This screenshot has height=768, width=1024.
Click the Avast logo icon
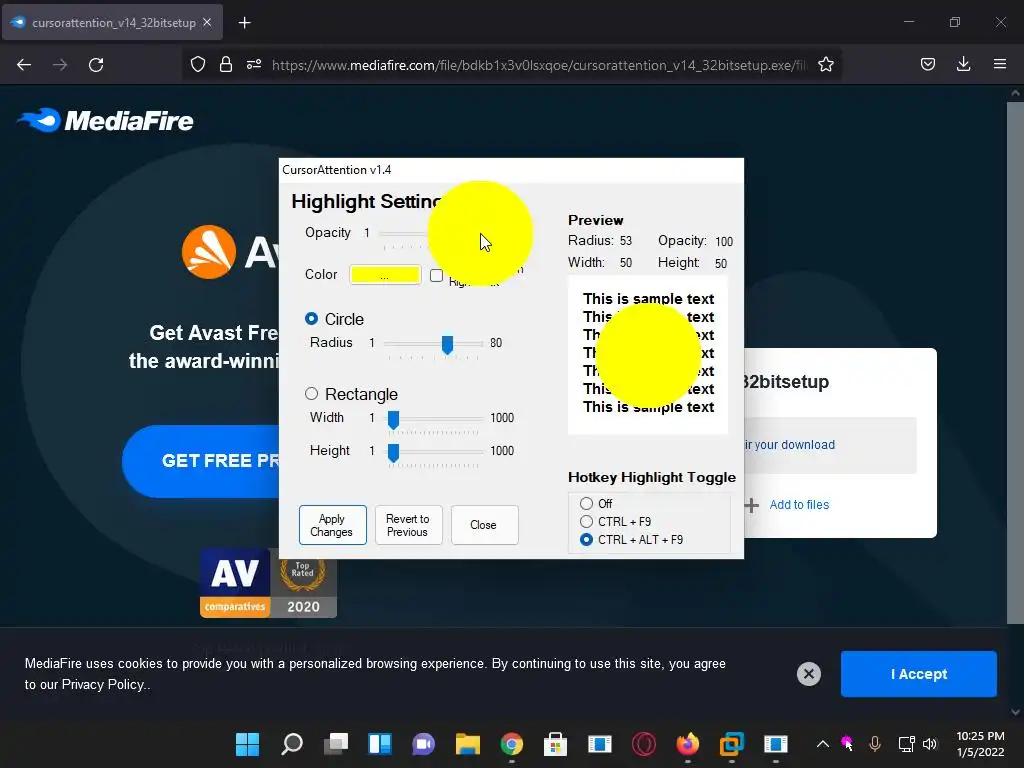point(209,252)
